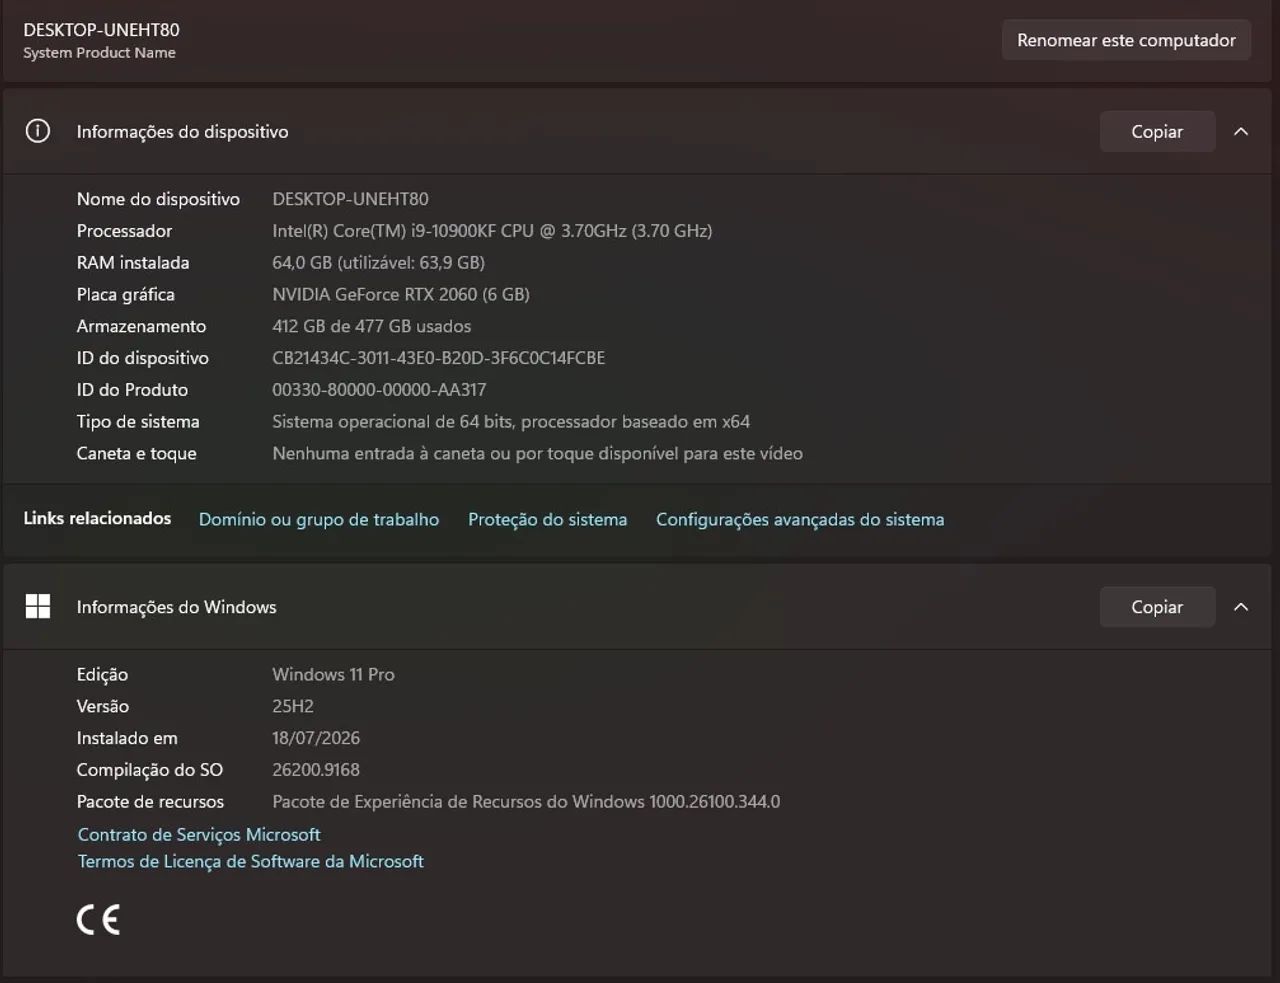Click the Tipo de sistema value text
The width and height of the screenshot is (1280, 983).
[x=511, y=421]
